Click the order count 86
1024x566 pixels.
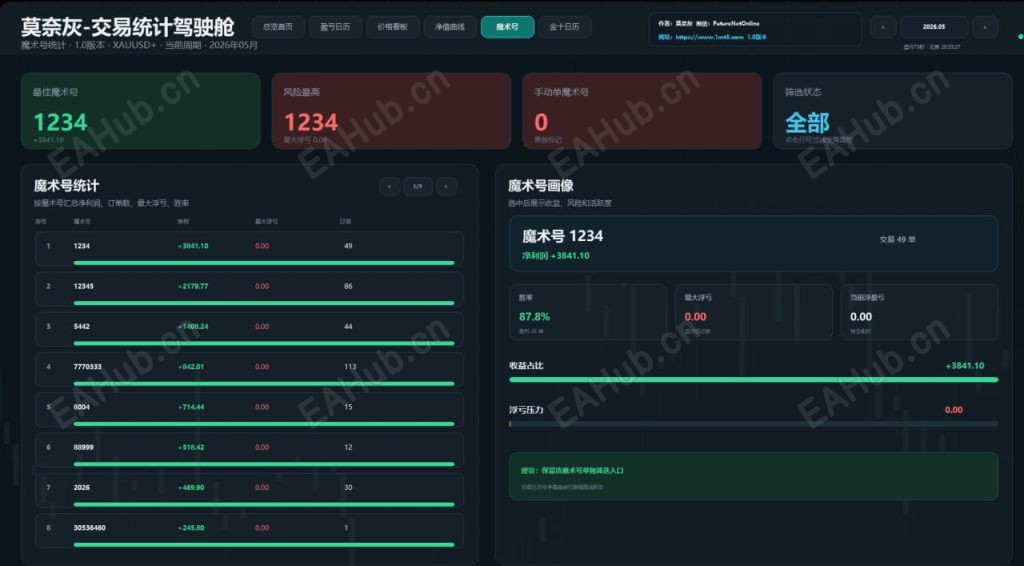pyautogui.click(x=348, y=286)
